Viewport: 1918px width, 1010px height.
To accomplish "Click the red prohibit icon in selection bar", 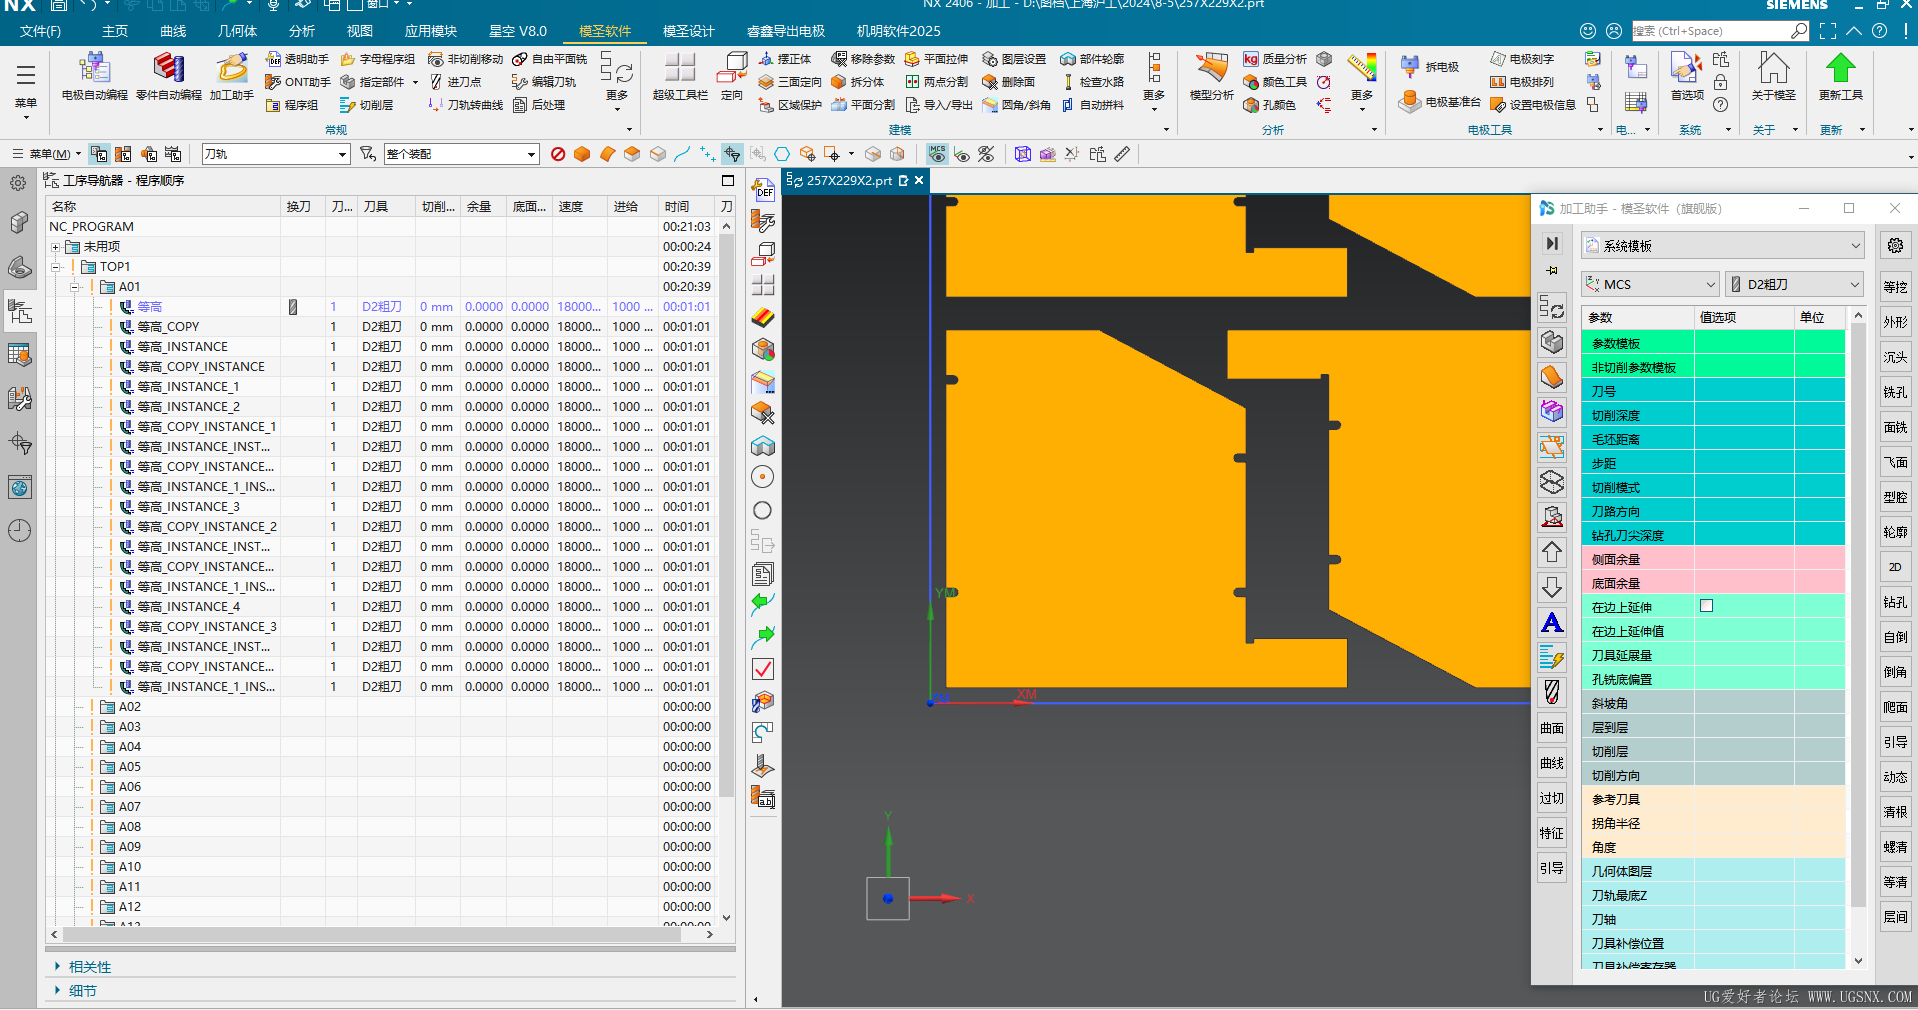I will (558, 154).
